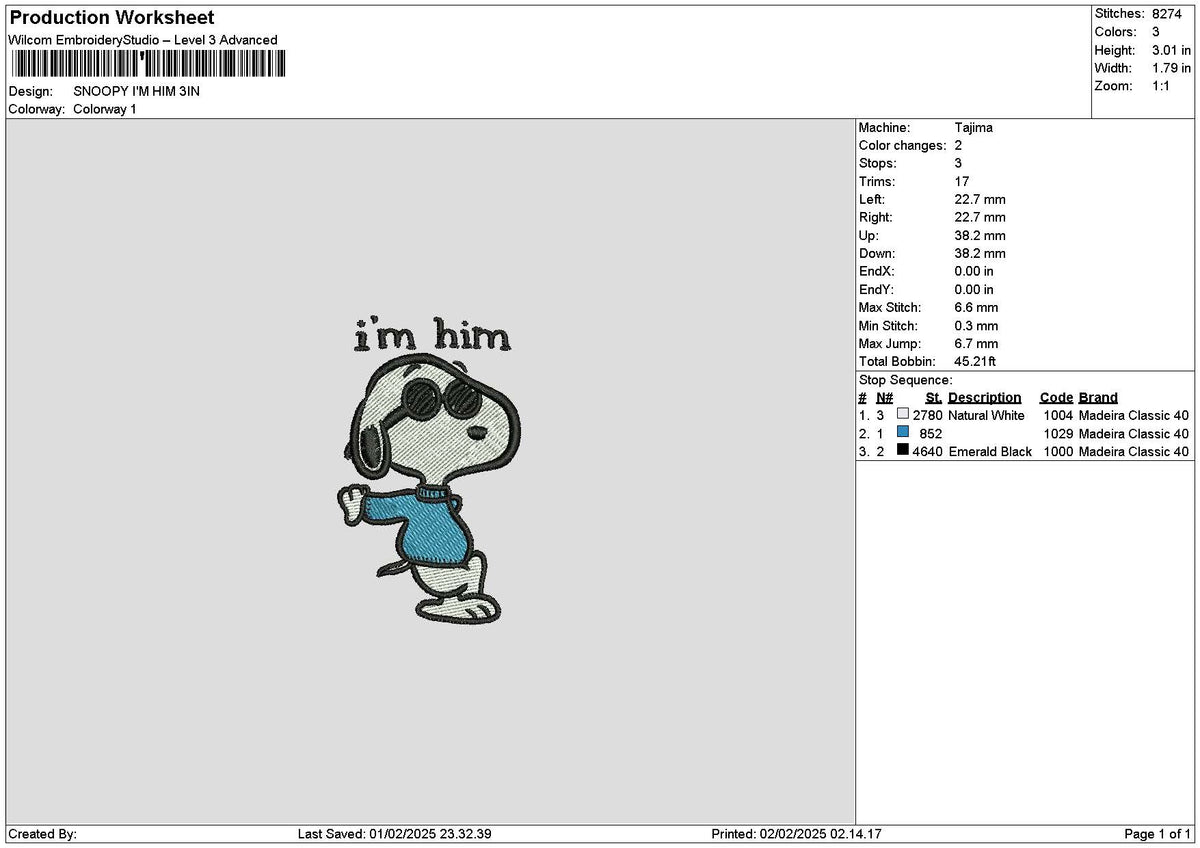Image resolution: width=1200 pixels, height=848 pixels.
Task: Sort by the Code column header
Action: pyautogui.click(x=1056, y=397)
